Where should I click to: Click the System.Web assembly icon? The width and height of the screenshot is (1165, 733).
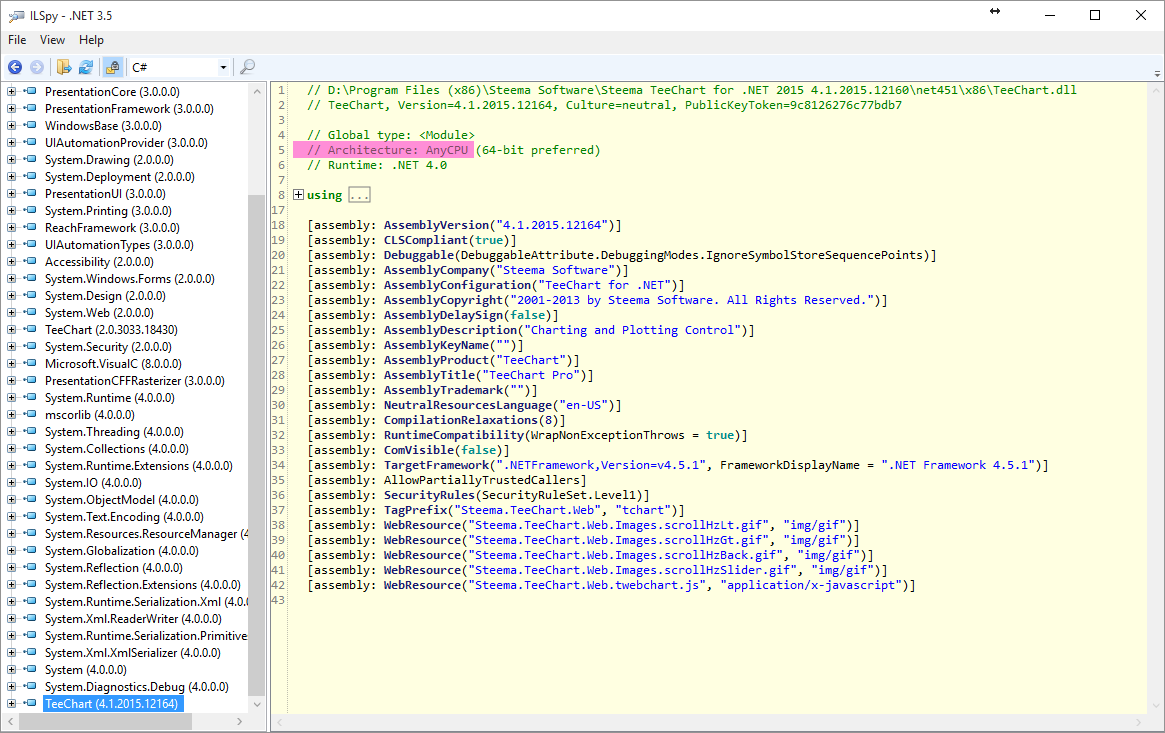[30, 313]
